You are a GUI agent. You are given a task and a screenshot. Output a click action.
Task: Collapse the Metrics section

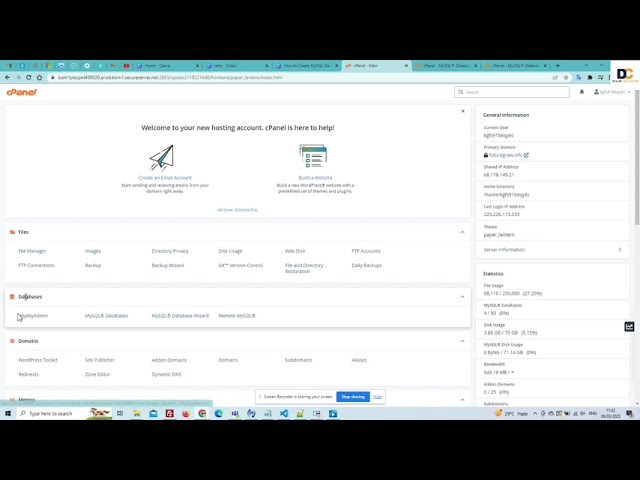(x=462, y=400)
